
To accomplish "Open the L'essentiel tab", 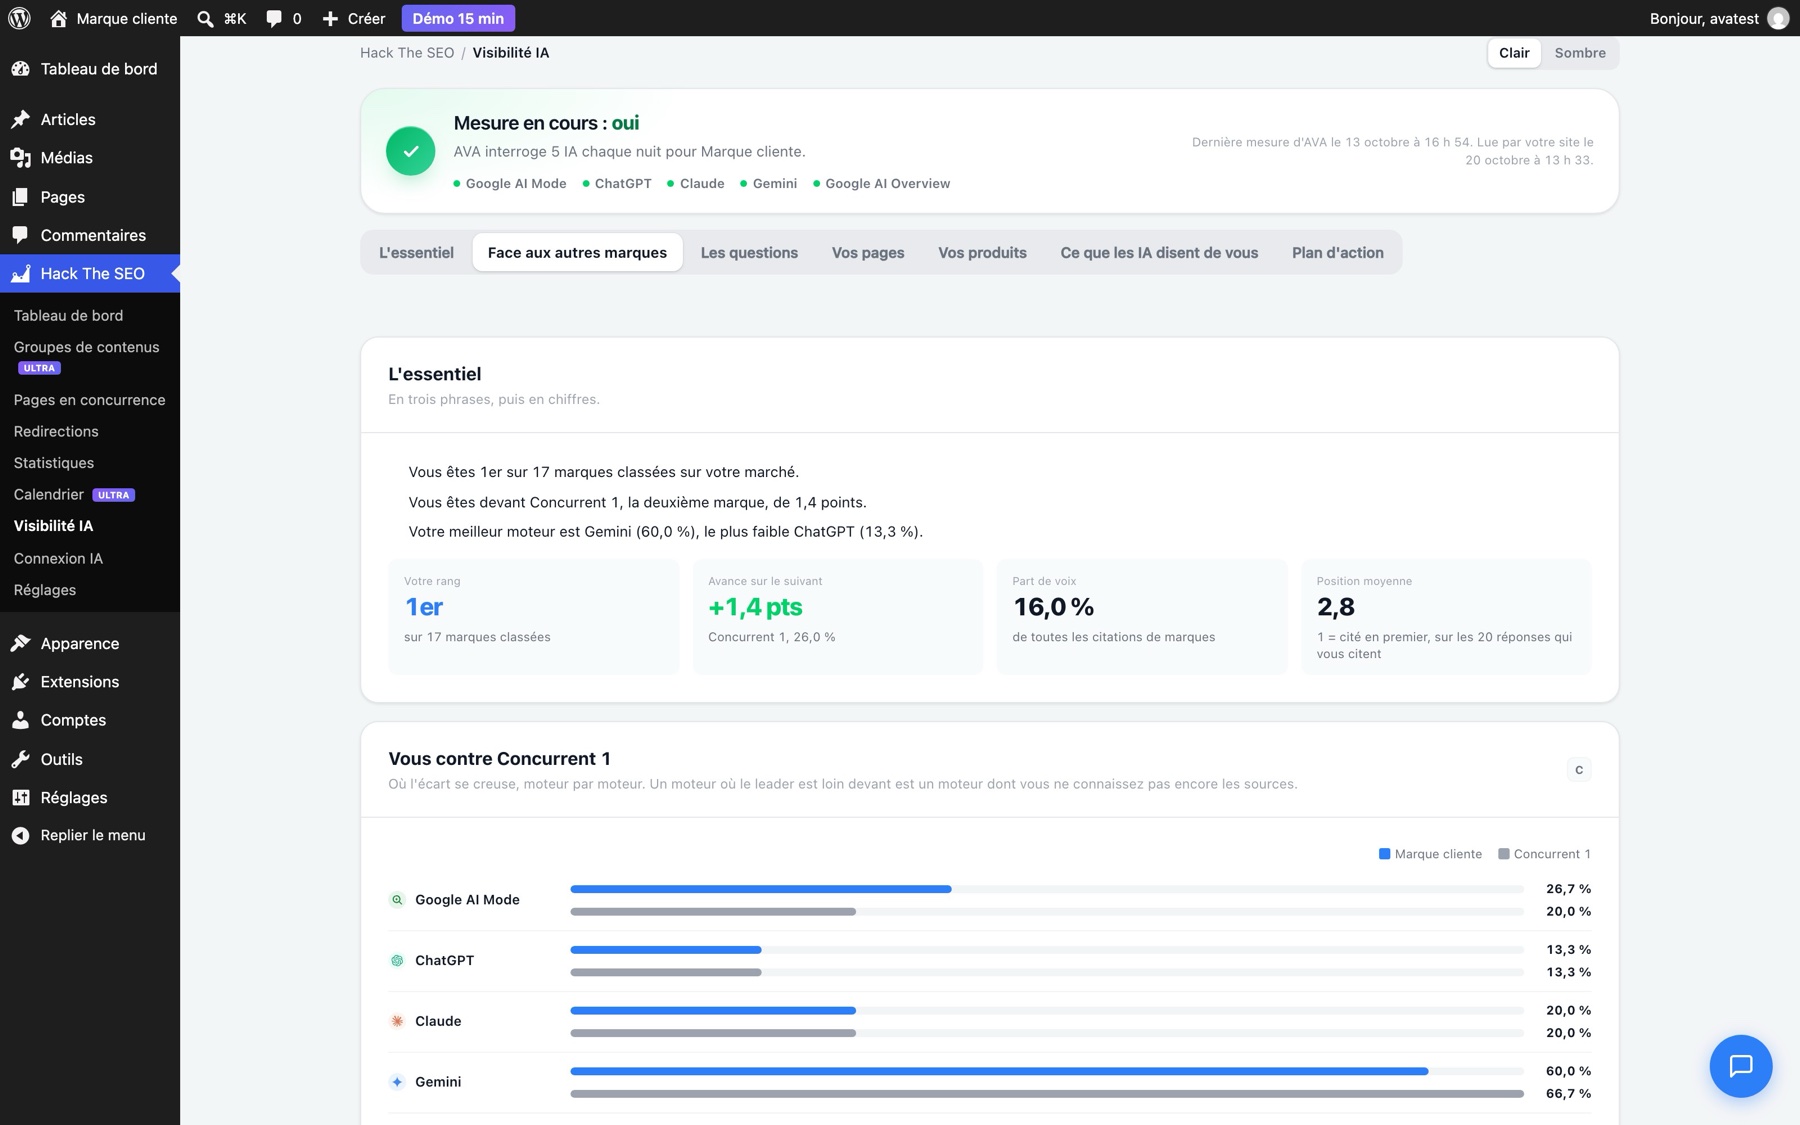I will coord(416,253).
